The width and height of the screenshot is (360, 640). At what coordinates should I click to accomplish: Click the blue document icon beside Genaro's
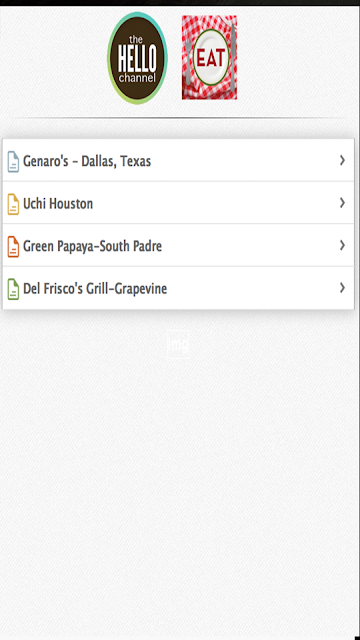click(13, 162)
